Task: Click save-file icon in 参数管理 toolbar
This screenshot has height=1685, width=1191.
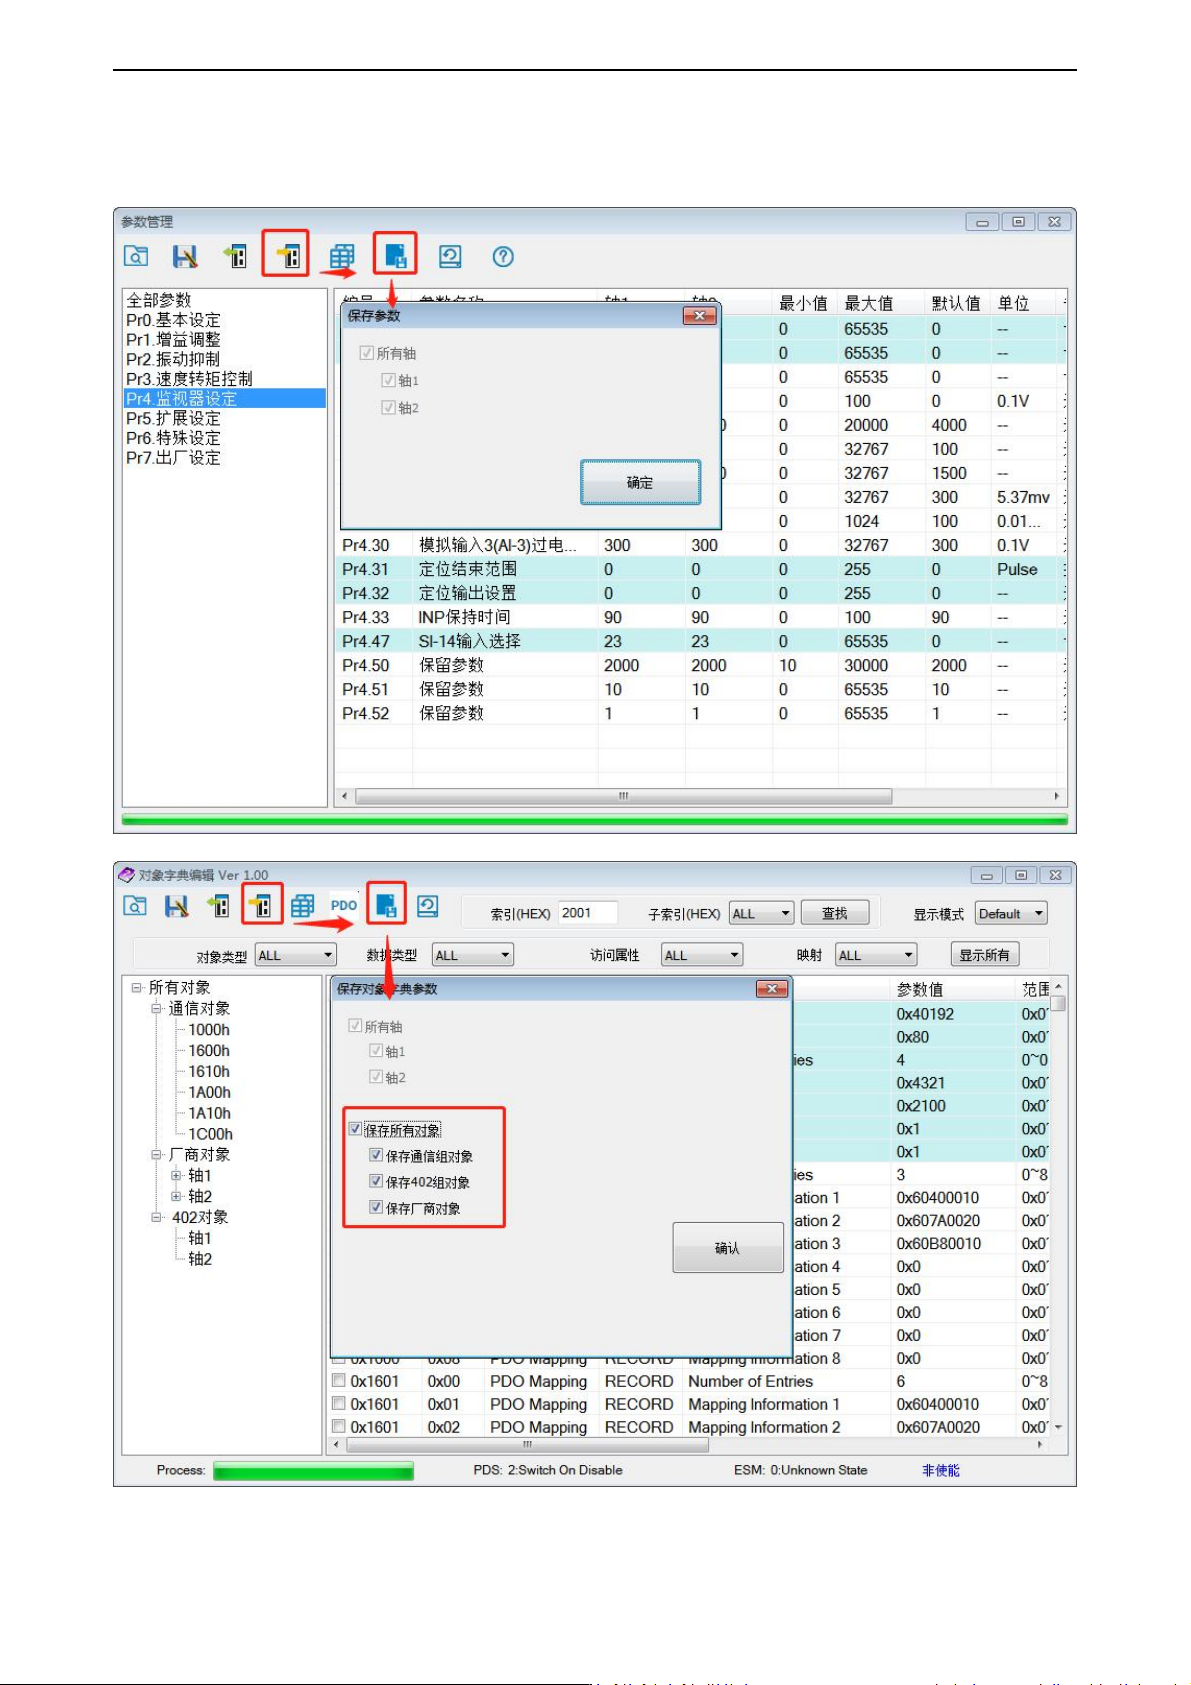Action: click(185, 256)
